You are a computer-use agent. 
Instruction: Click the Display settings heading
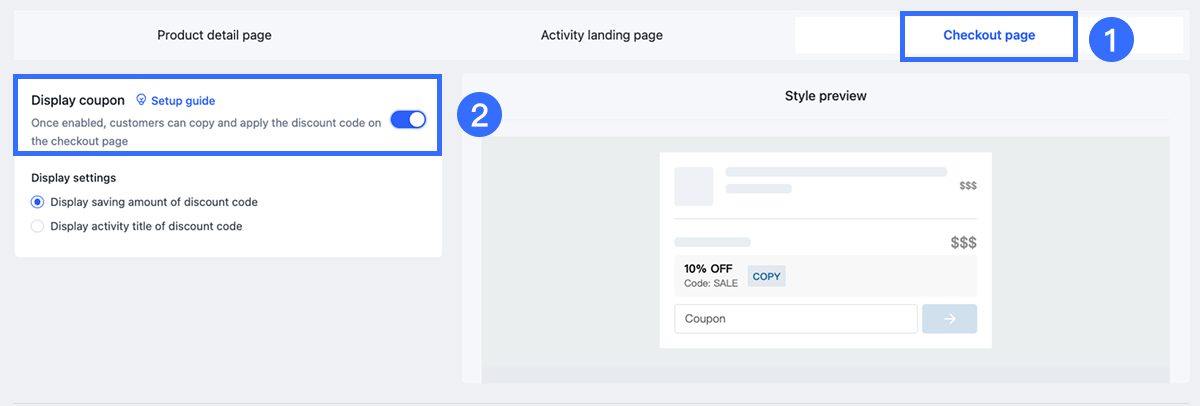coord(74,178)
